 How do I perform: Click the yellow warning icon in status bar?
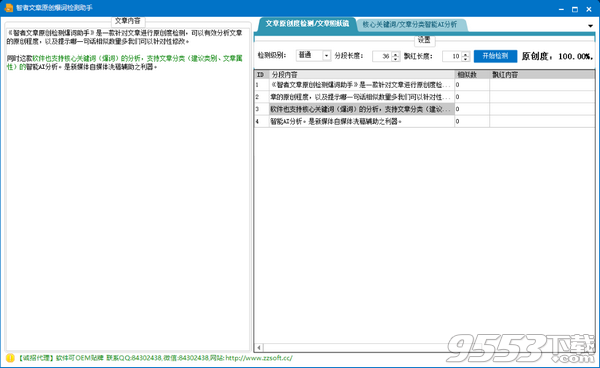[10, 358]
